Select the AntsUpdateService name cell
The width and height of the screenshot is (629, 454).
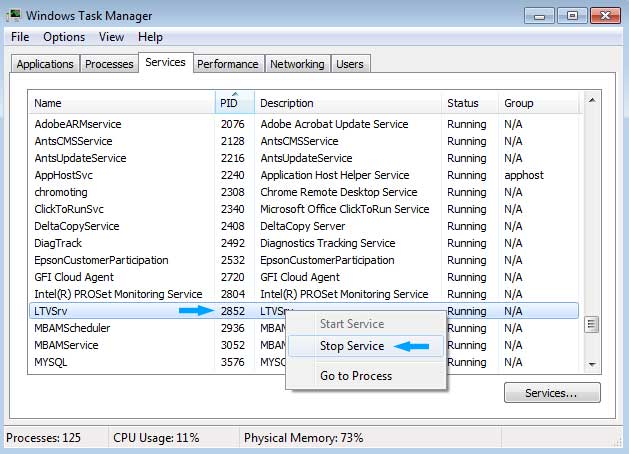point(80,158)
